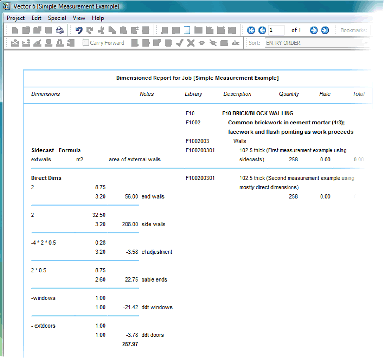Select library code F1002003

197,141
